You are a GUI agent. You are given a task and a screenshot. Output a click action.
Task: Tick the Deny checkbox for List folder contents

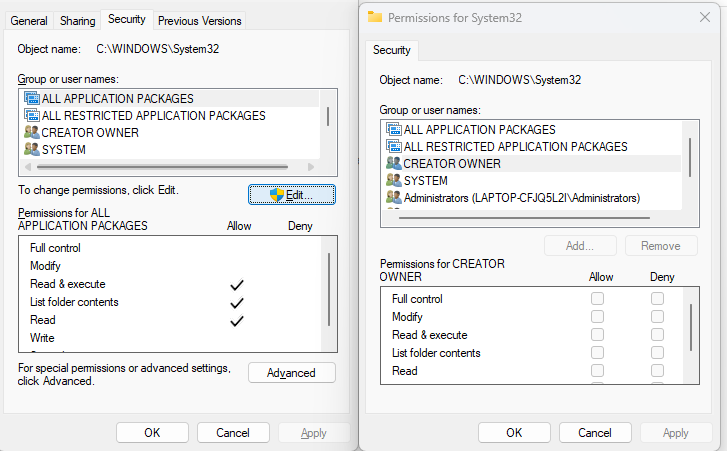[657, 353]
